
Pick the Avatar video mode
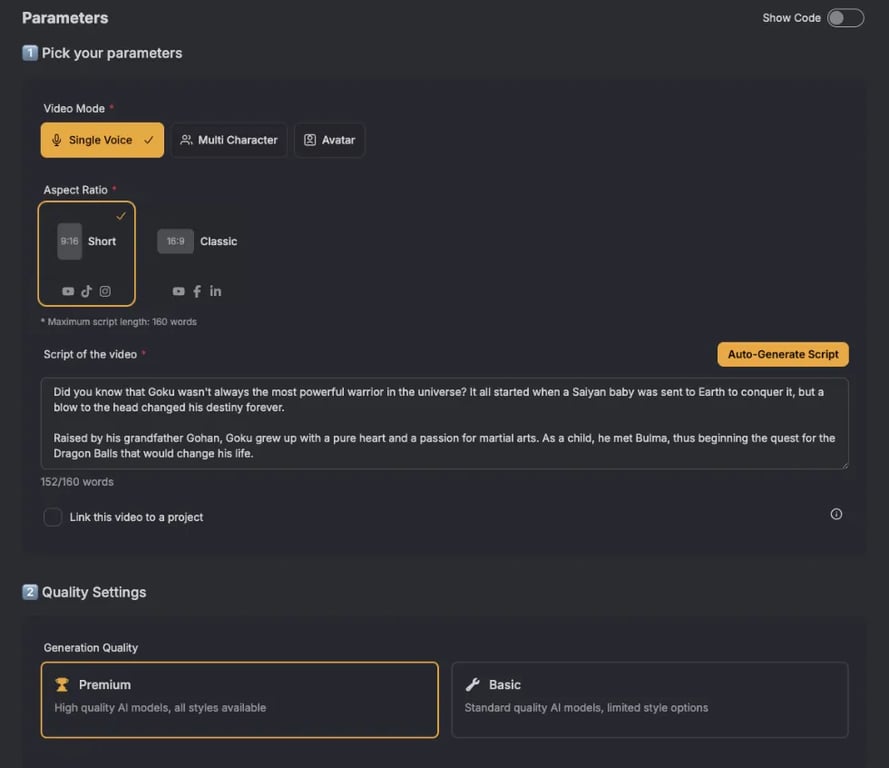(x=329, y=140)
